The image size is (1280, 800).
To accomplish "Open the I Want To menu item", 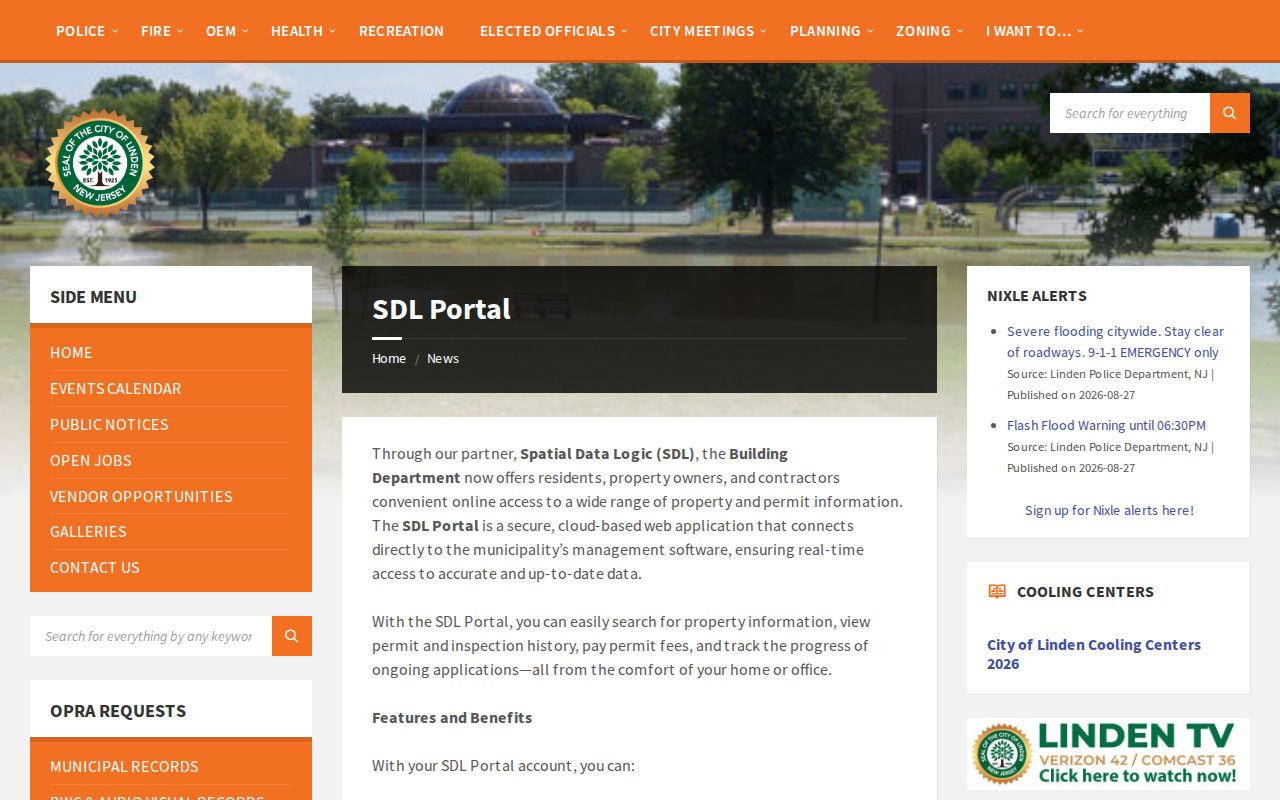I will click(1028, 31).
